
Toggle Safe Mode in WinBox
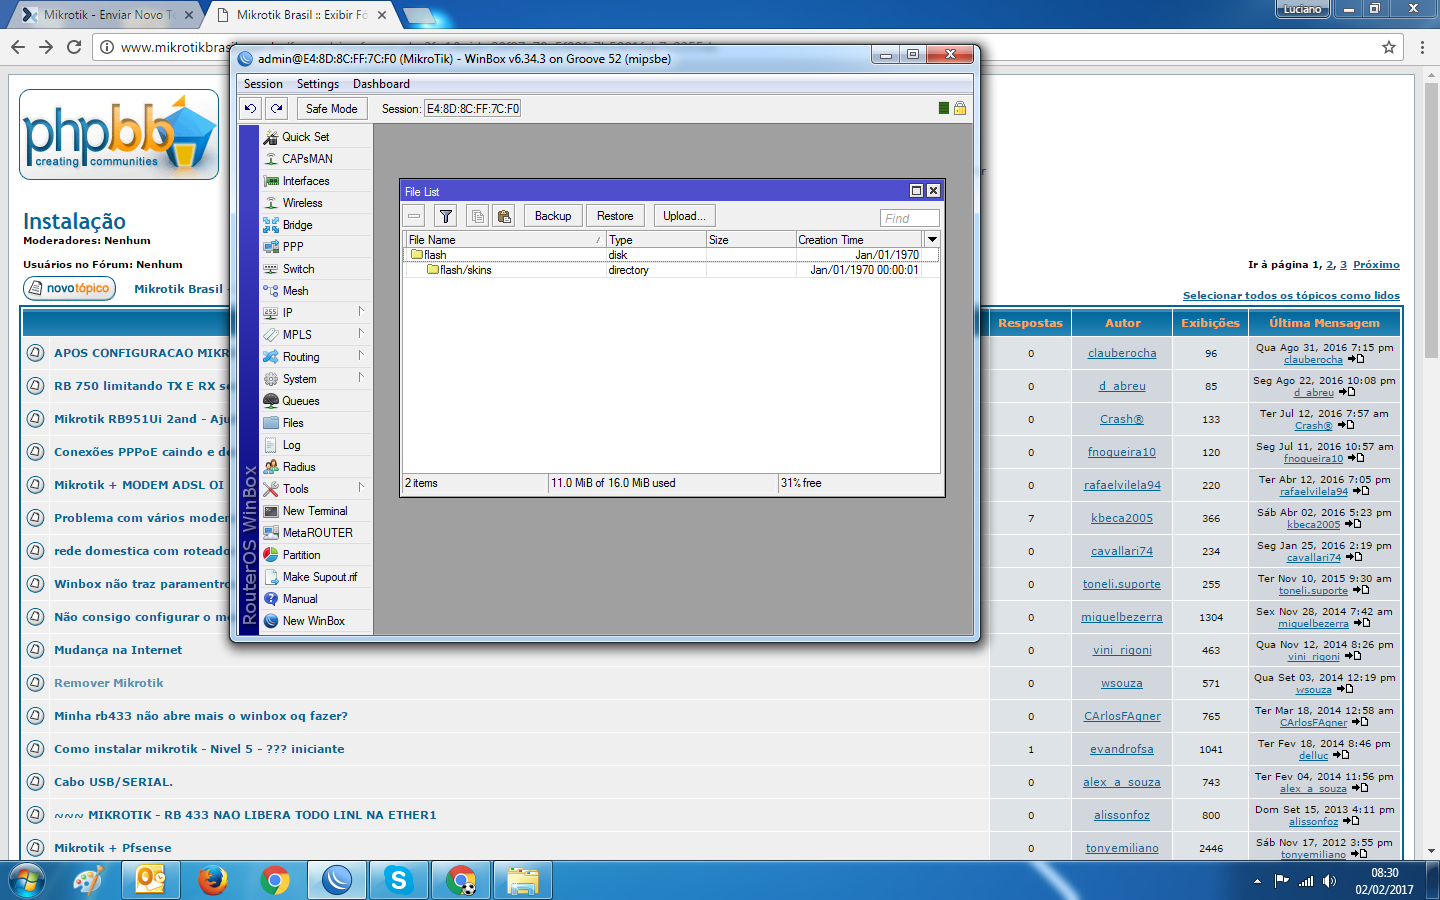[331, 109]
